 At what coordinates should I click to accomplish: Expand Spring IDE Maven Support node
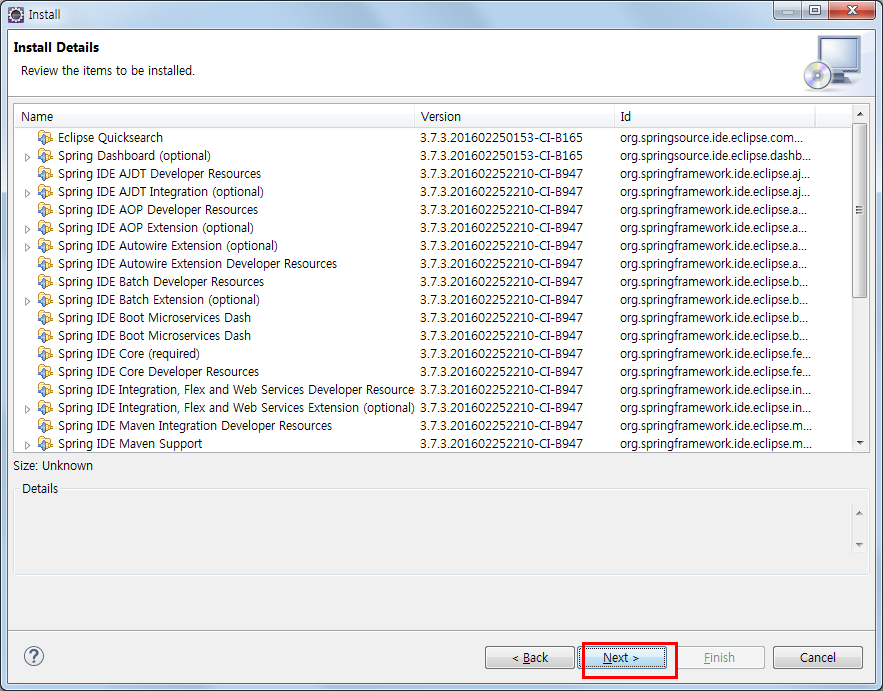click(27, 445)
